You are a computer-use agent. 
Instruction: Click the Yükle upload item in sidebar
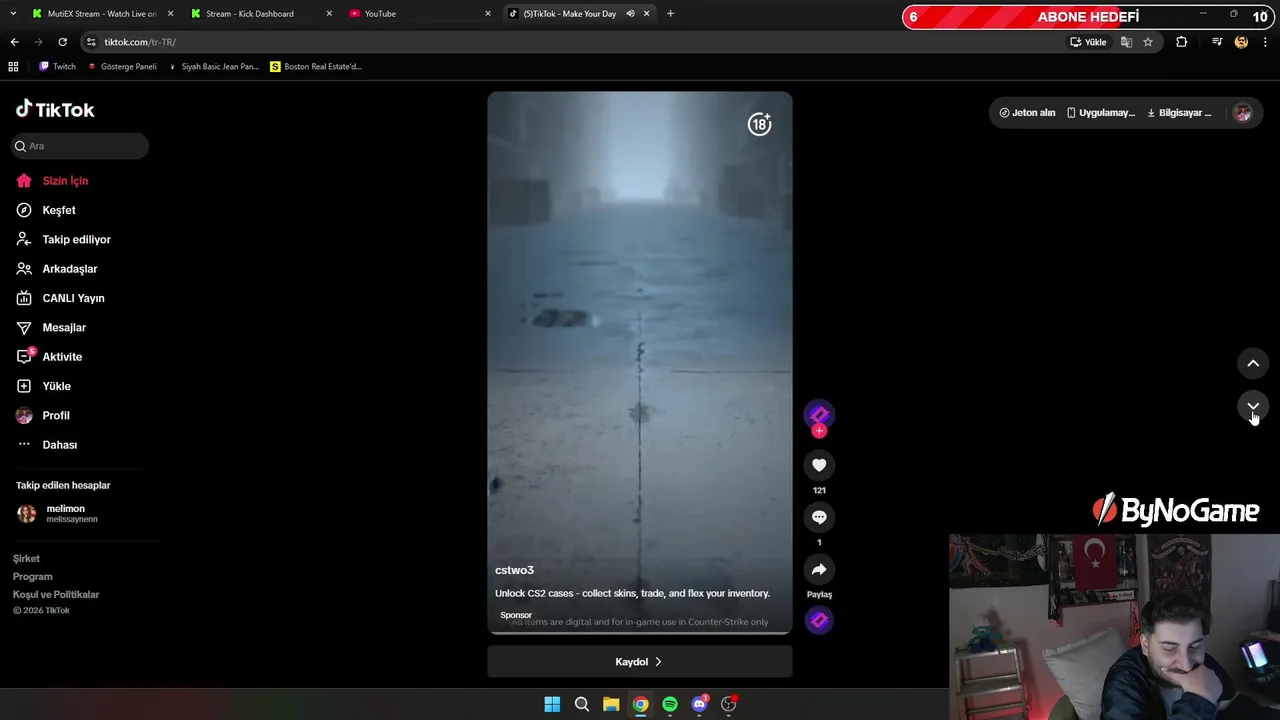point(56,386)
